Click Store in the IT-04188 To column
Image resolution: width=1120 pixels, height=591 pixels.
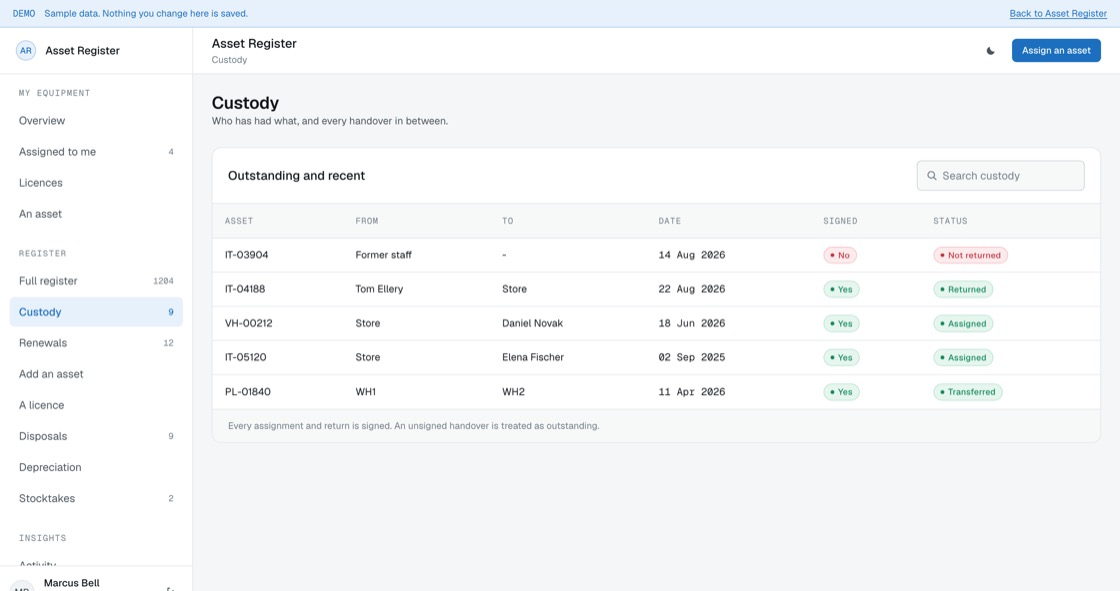(x=514, y=289)
